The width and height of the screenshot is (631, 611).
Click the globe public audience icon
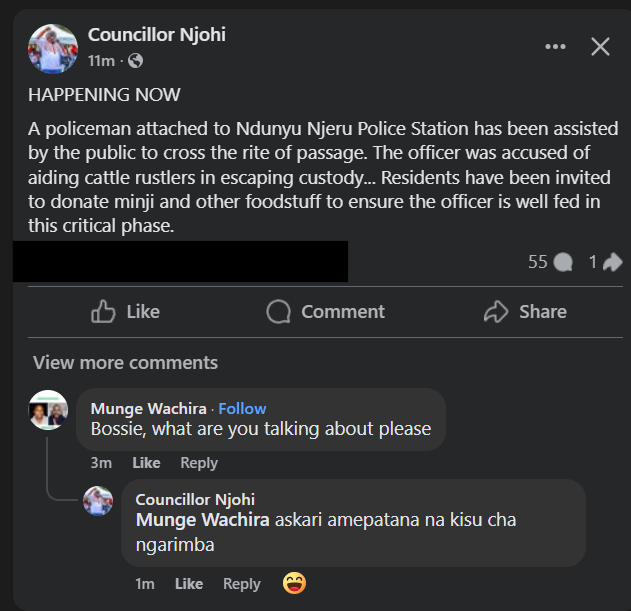[135, 61]
